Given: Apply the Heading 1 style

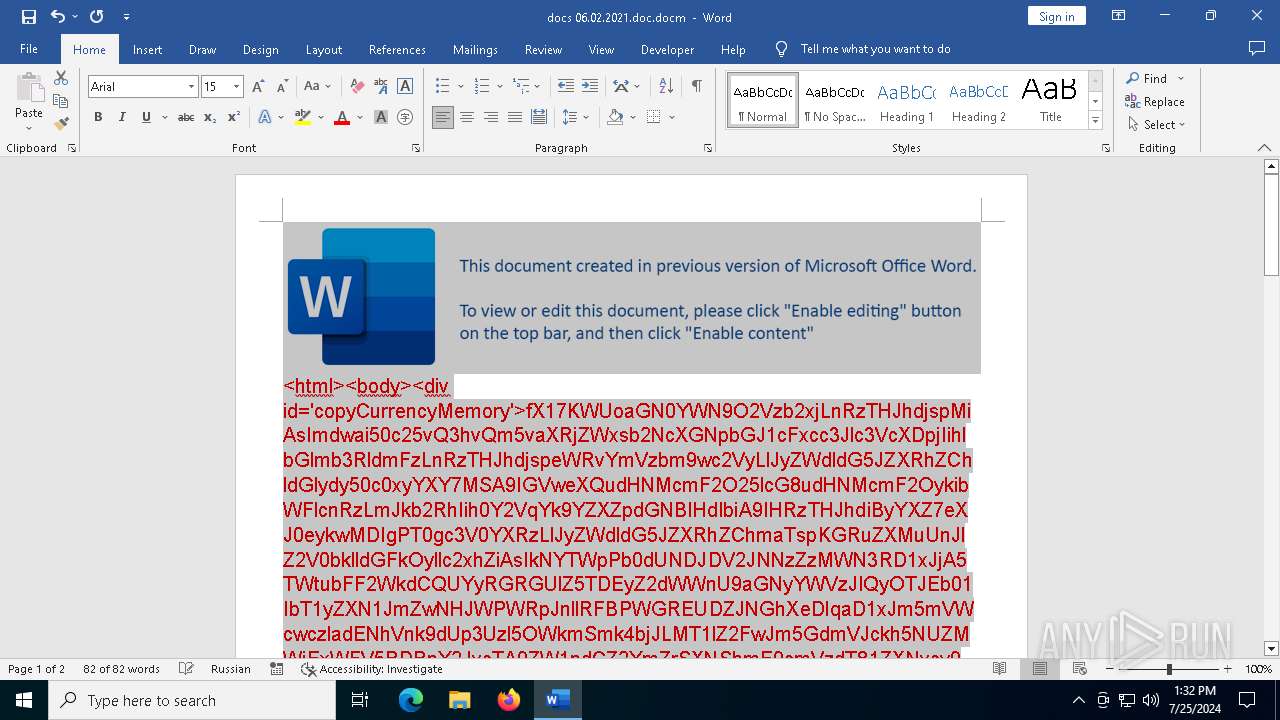Looking at the screenshot, I should [x=906, y=101].
